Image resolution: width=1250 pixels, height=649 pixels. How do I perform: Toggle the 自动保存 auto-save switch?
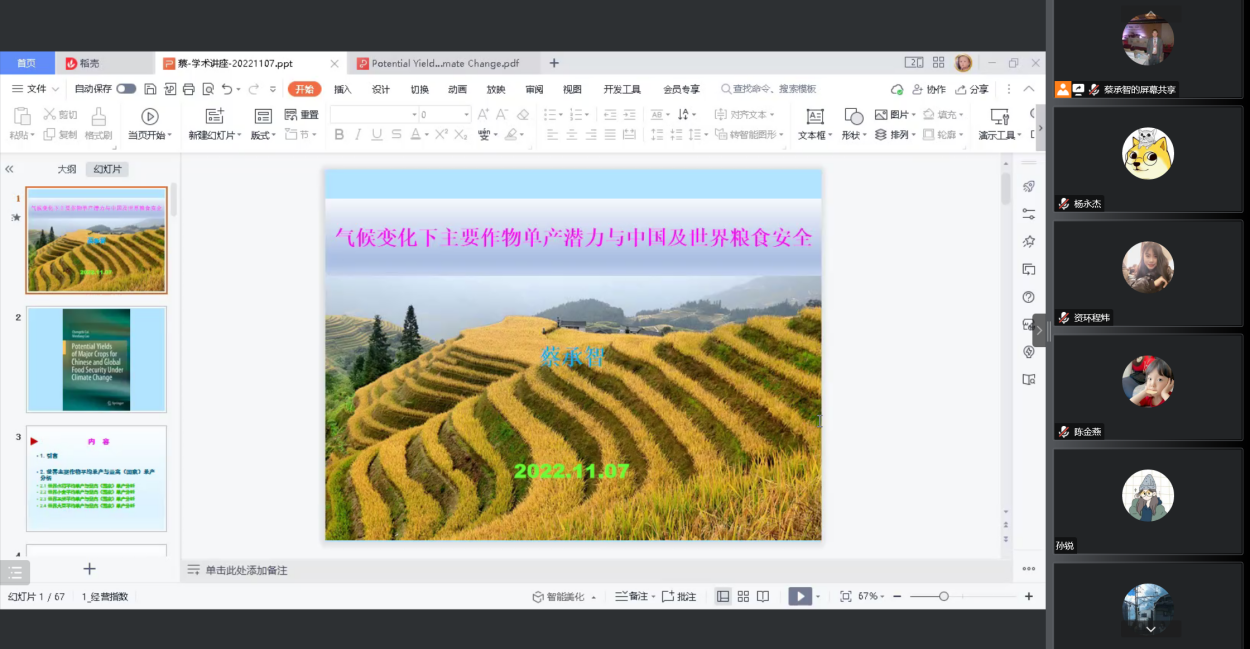click(126, 89)
